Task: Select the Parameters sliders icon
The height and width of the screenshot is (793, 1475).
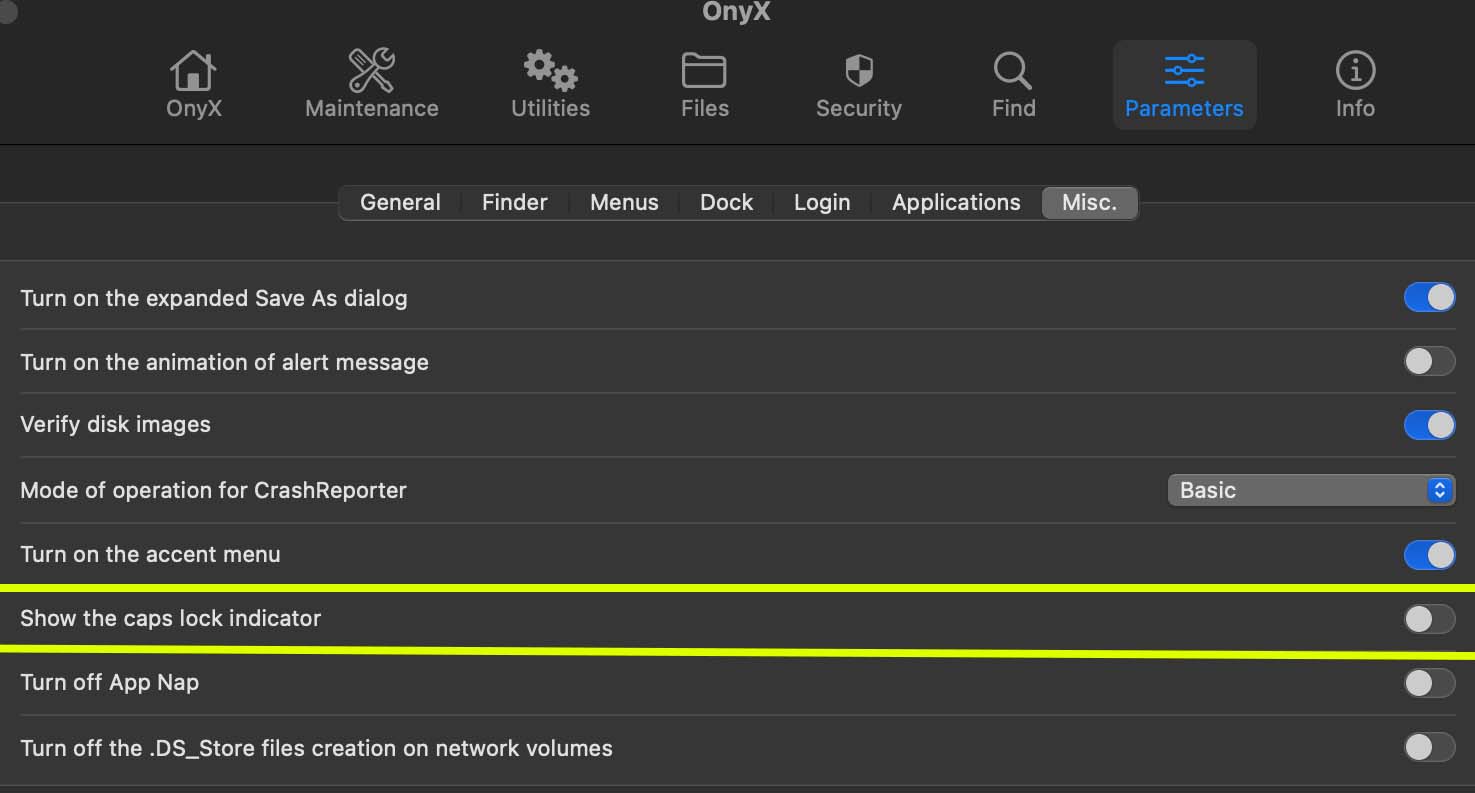Action: (x=1184, y=72)
